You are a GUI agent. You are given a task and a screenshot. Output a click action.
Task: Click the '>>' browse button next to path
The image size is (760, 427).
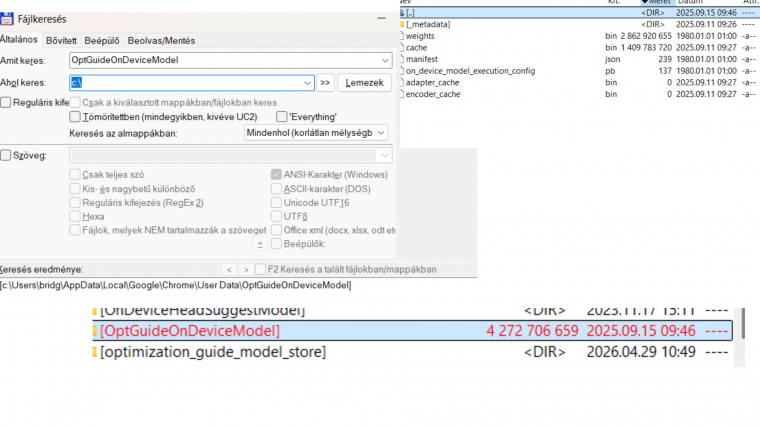[325, 83]
